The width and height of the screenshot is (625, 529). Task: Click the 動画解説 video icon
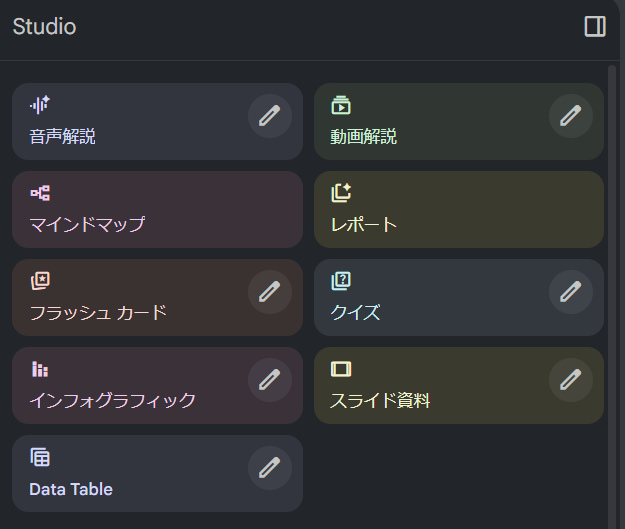[341, 105]
